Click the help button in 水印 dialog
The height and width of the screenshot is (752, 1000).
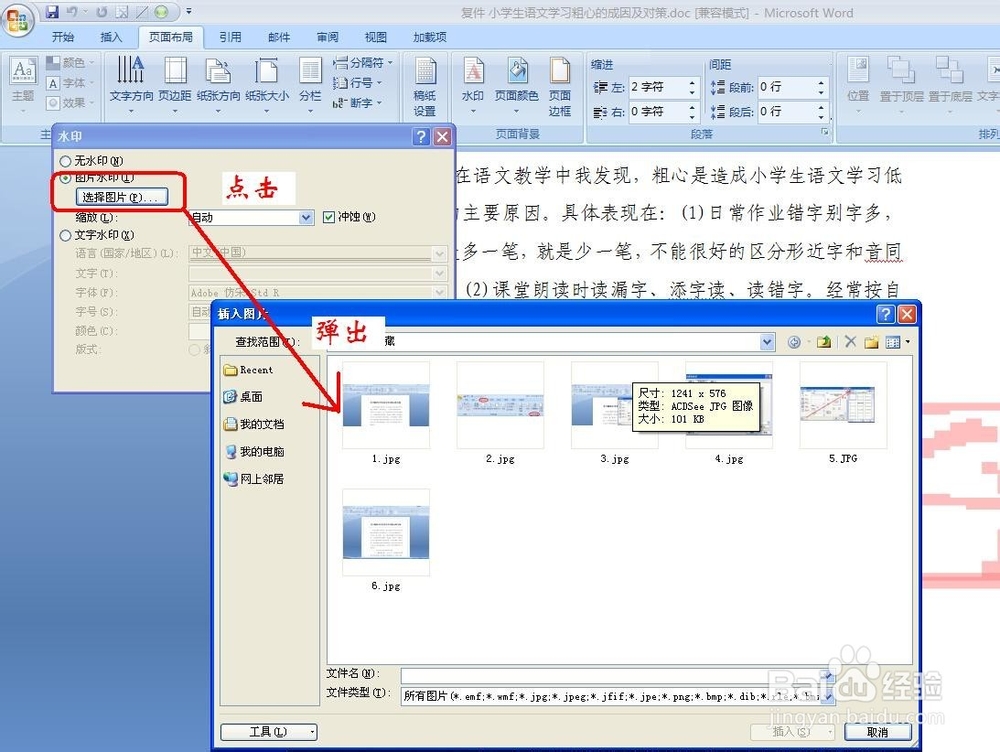[421, 136]
